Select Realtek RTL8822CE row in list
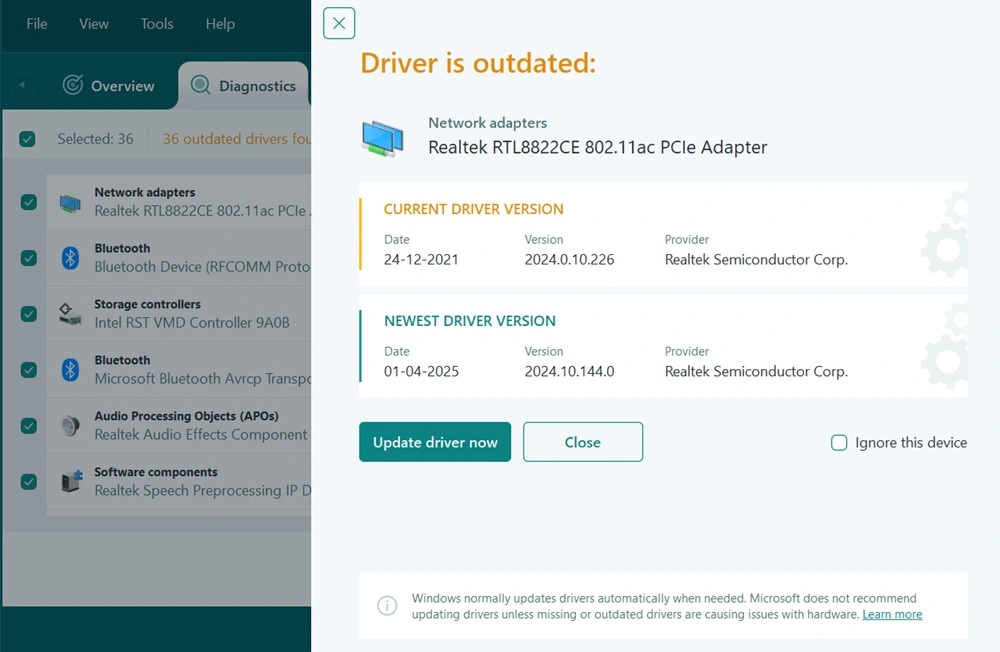The width and height of the screenshot is (1000, 652). (179, 202)
